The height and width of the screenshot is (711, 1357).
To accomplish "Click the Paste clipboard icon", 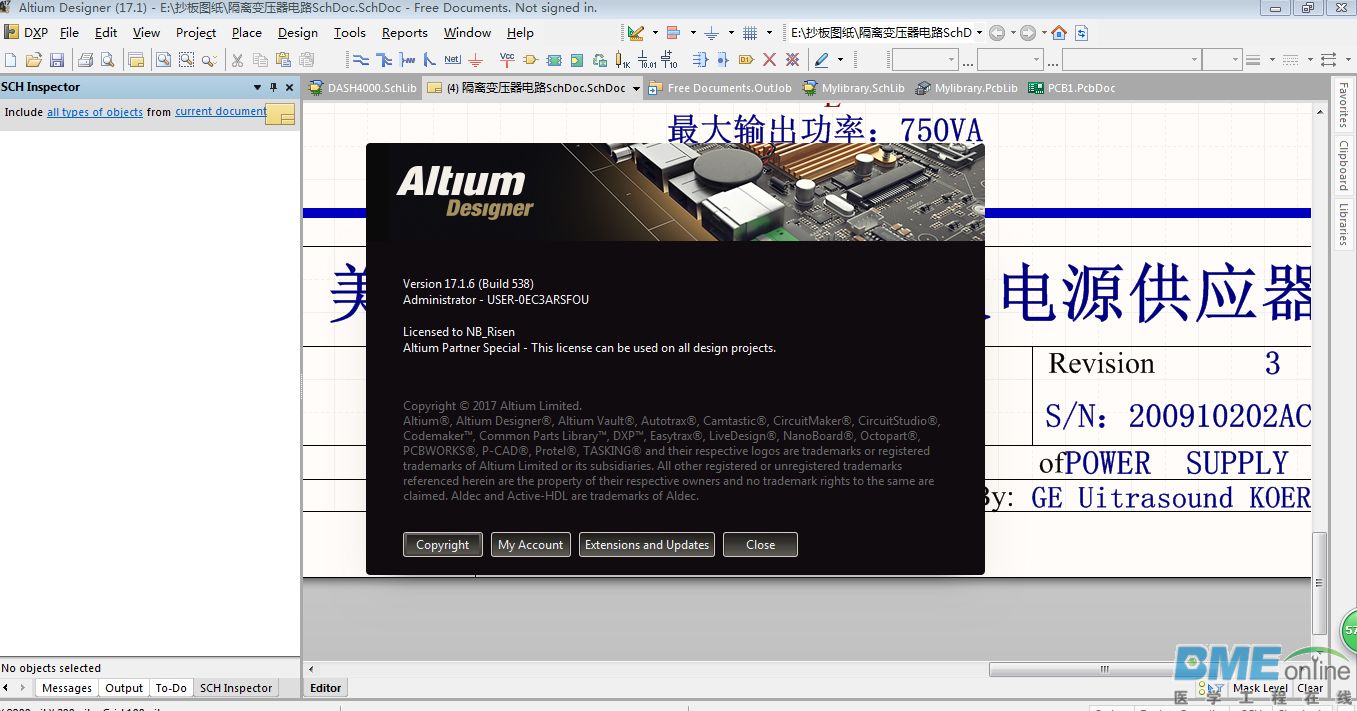I will (282, 60).
